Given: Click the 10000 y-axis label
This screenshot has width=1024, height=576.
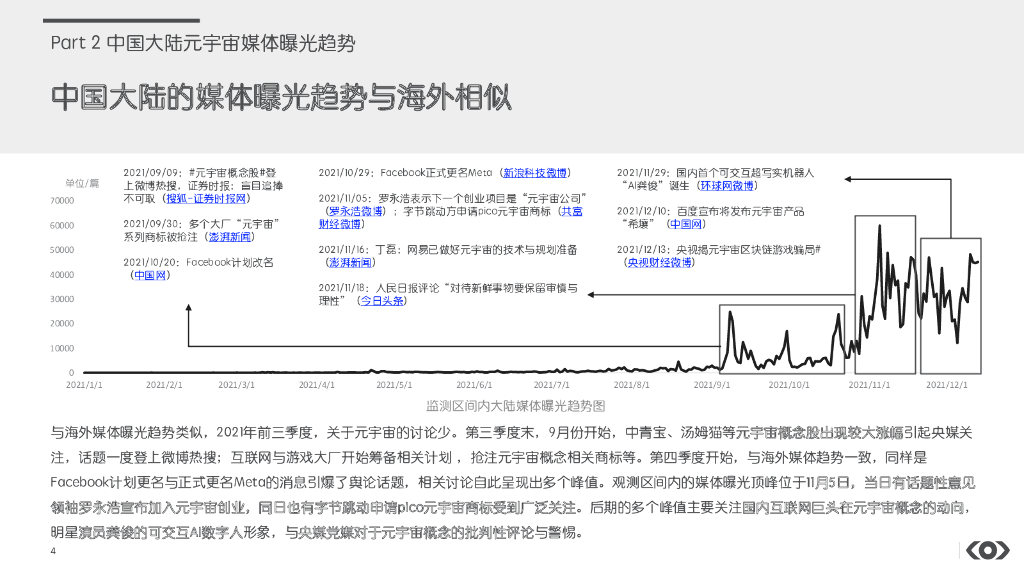Looking at the screenshot, I should 62,348.
